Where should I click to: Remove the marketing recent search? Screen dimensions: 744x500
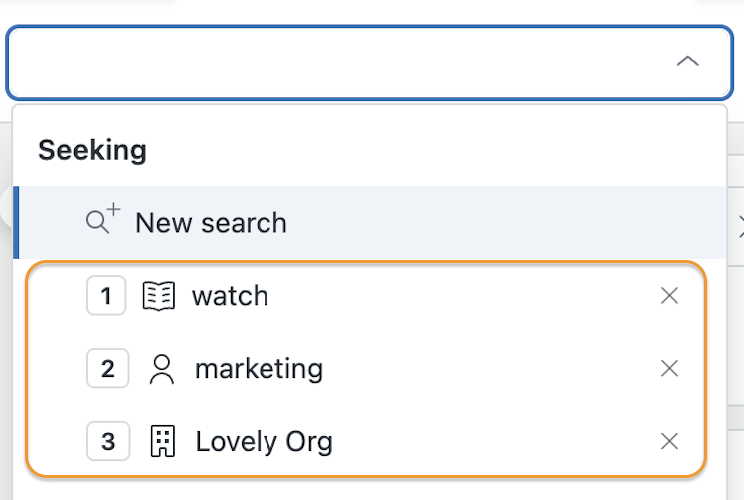tap(669, 368)
